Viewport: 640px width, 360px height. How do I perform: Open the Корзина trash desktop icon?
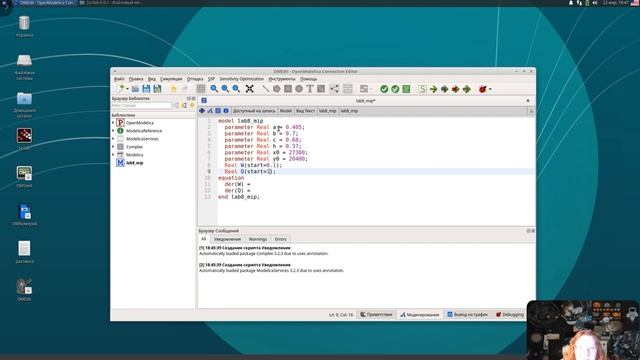(x=24, y=27)
